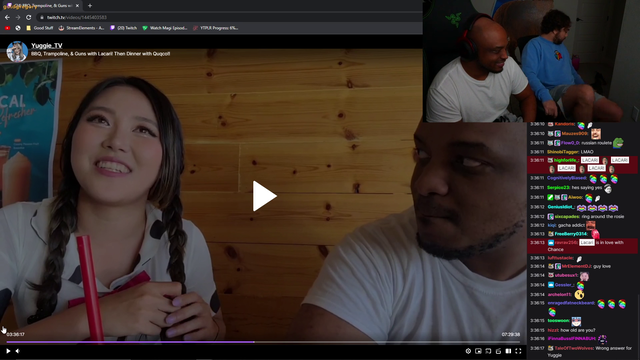Image resolution: width=640 pixels, height=360 pixels.
Task: Click the Yuggie_TV channel name
Action: click(47, 46)
